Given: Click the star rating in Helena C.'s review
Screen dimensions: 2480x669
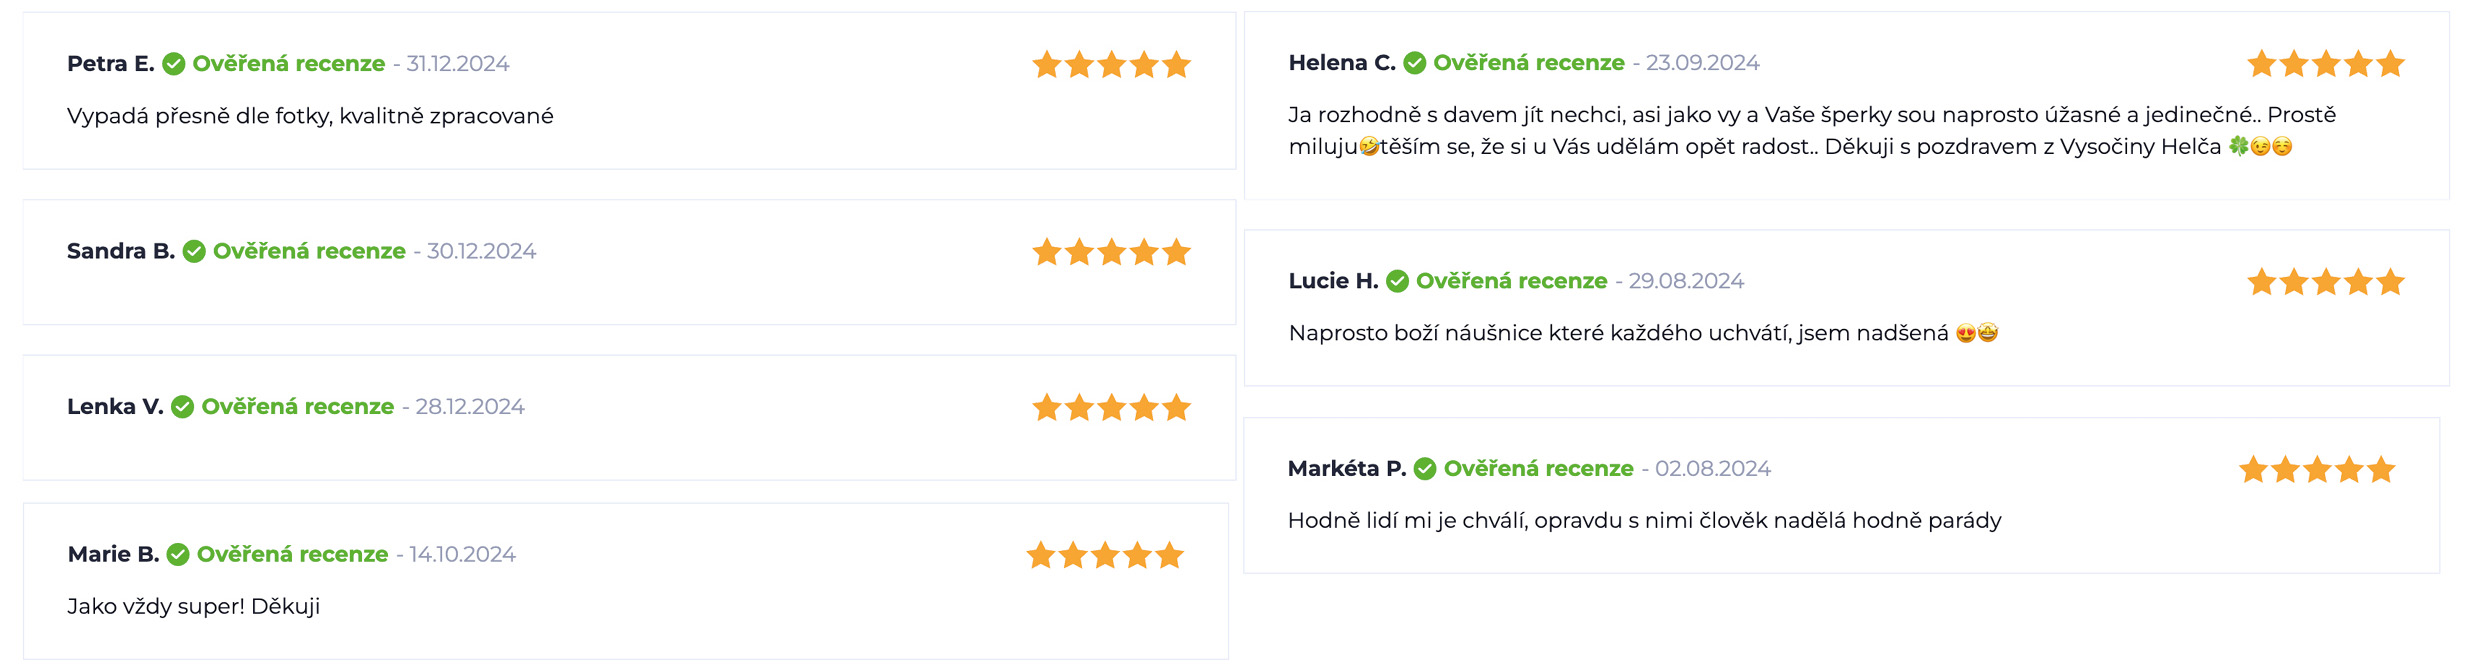Looking at the screenshot, I should coord(2325,64).
